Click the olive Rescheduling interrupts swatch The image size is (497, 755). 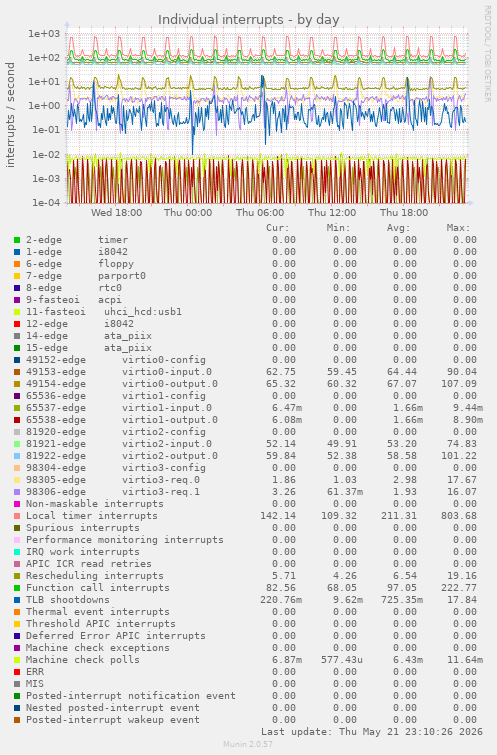point(17,576)
